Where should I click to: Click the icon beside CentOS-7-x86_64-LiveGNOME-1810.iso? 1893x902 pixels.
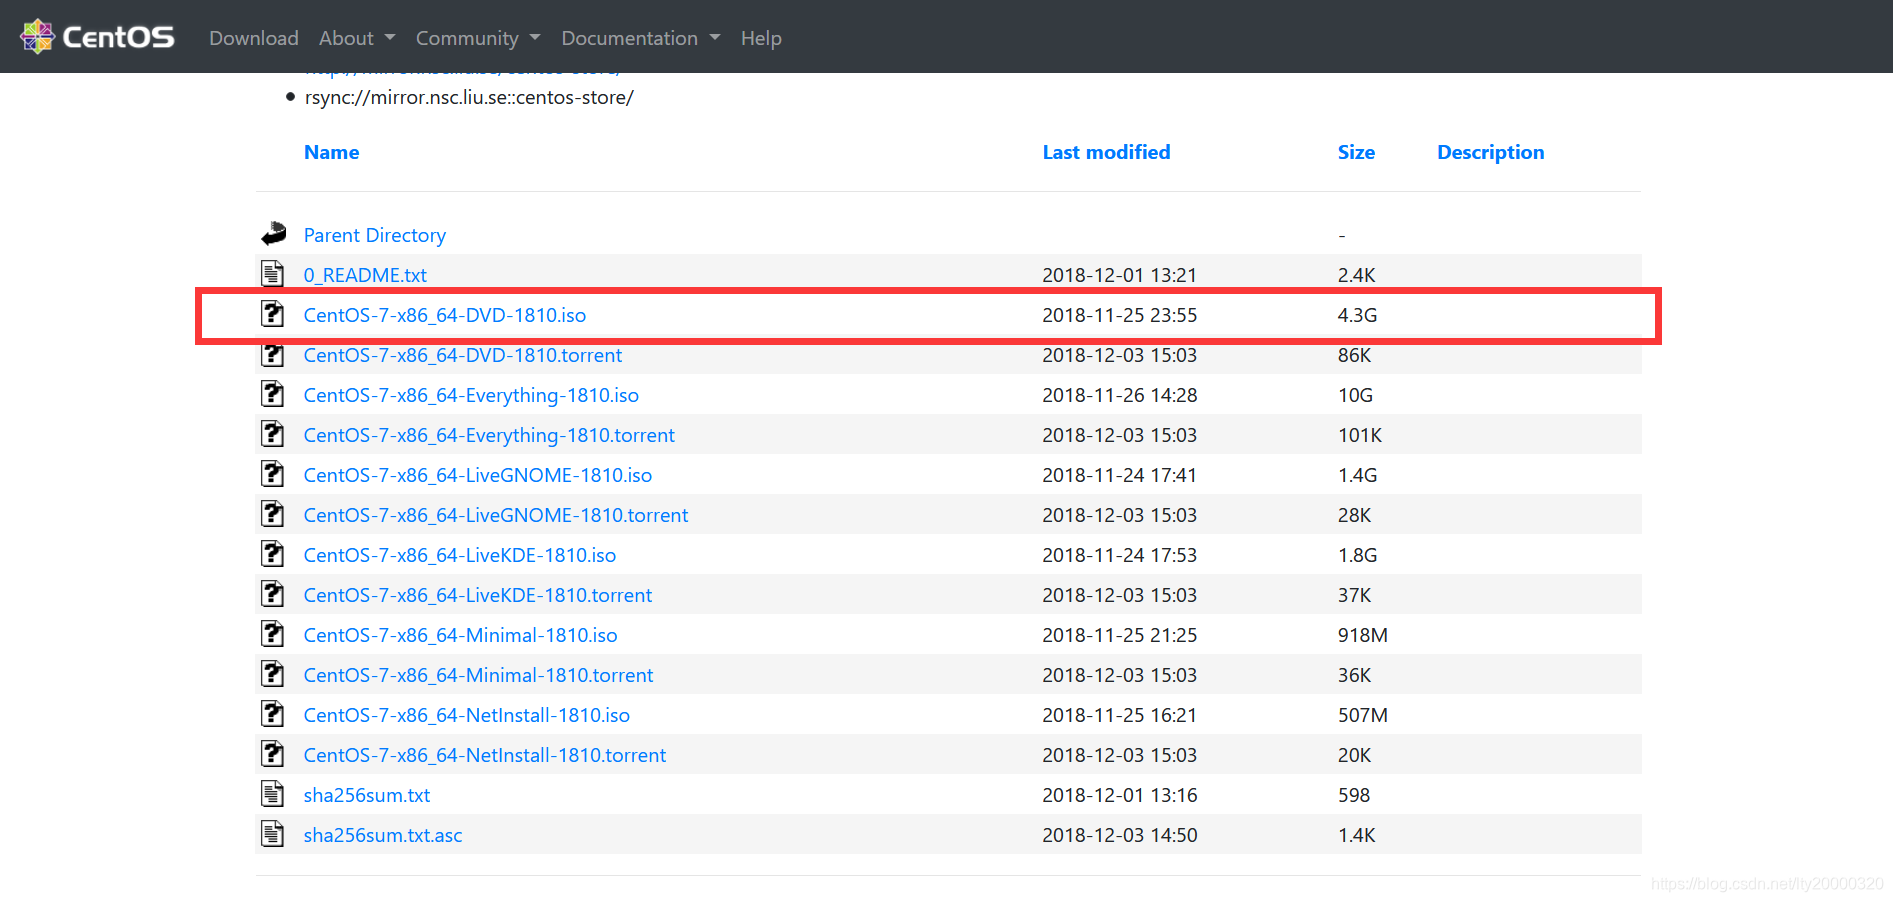point(273,473)
